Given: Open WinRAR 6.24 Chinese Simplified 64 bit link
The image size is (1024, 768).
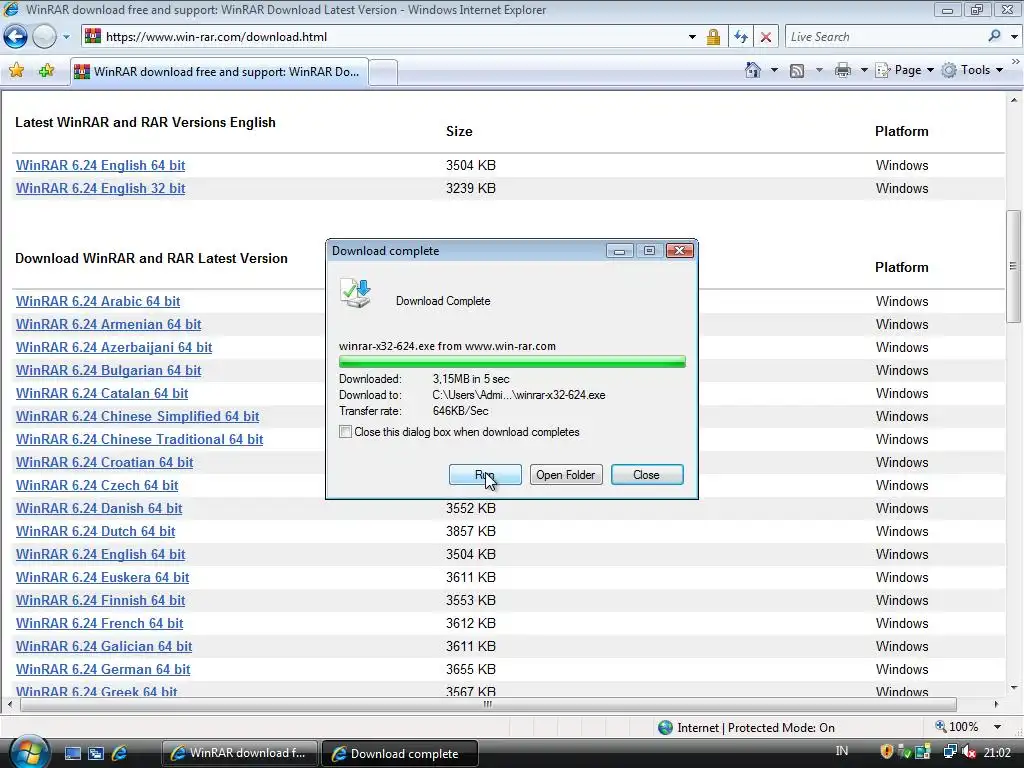Looking at the screenshot, I should click(137, 416).
